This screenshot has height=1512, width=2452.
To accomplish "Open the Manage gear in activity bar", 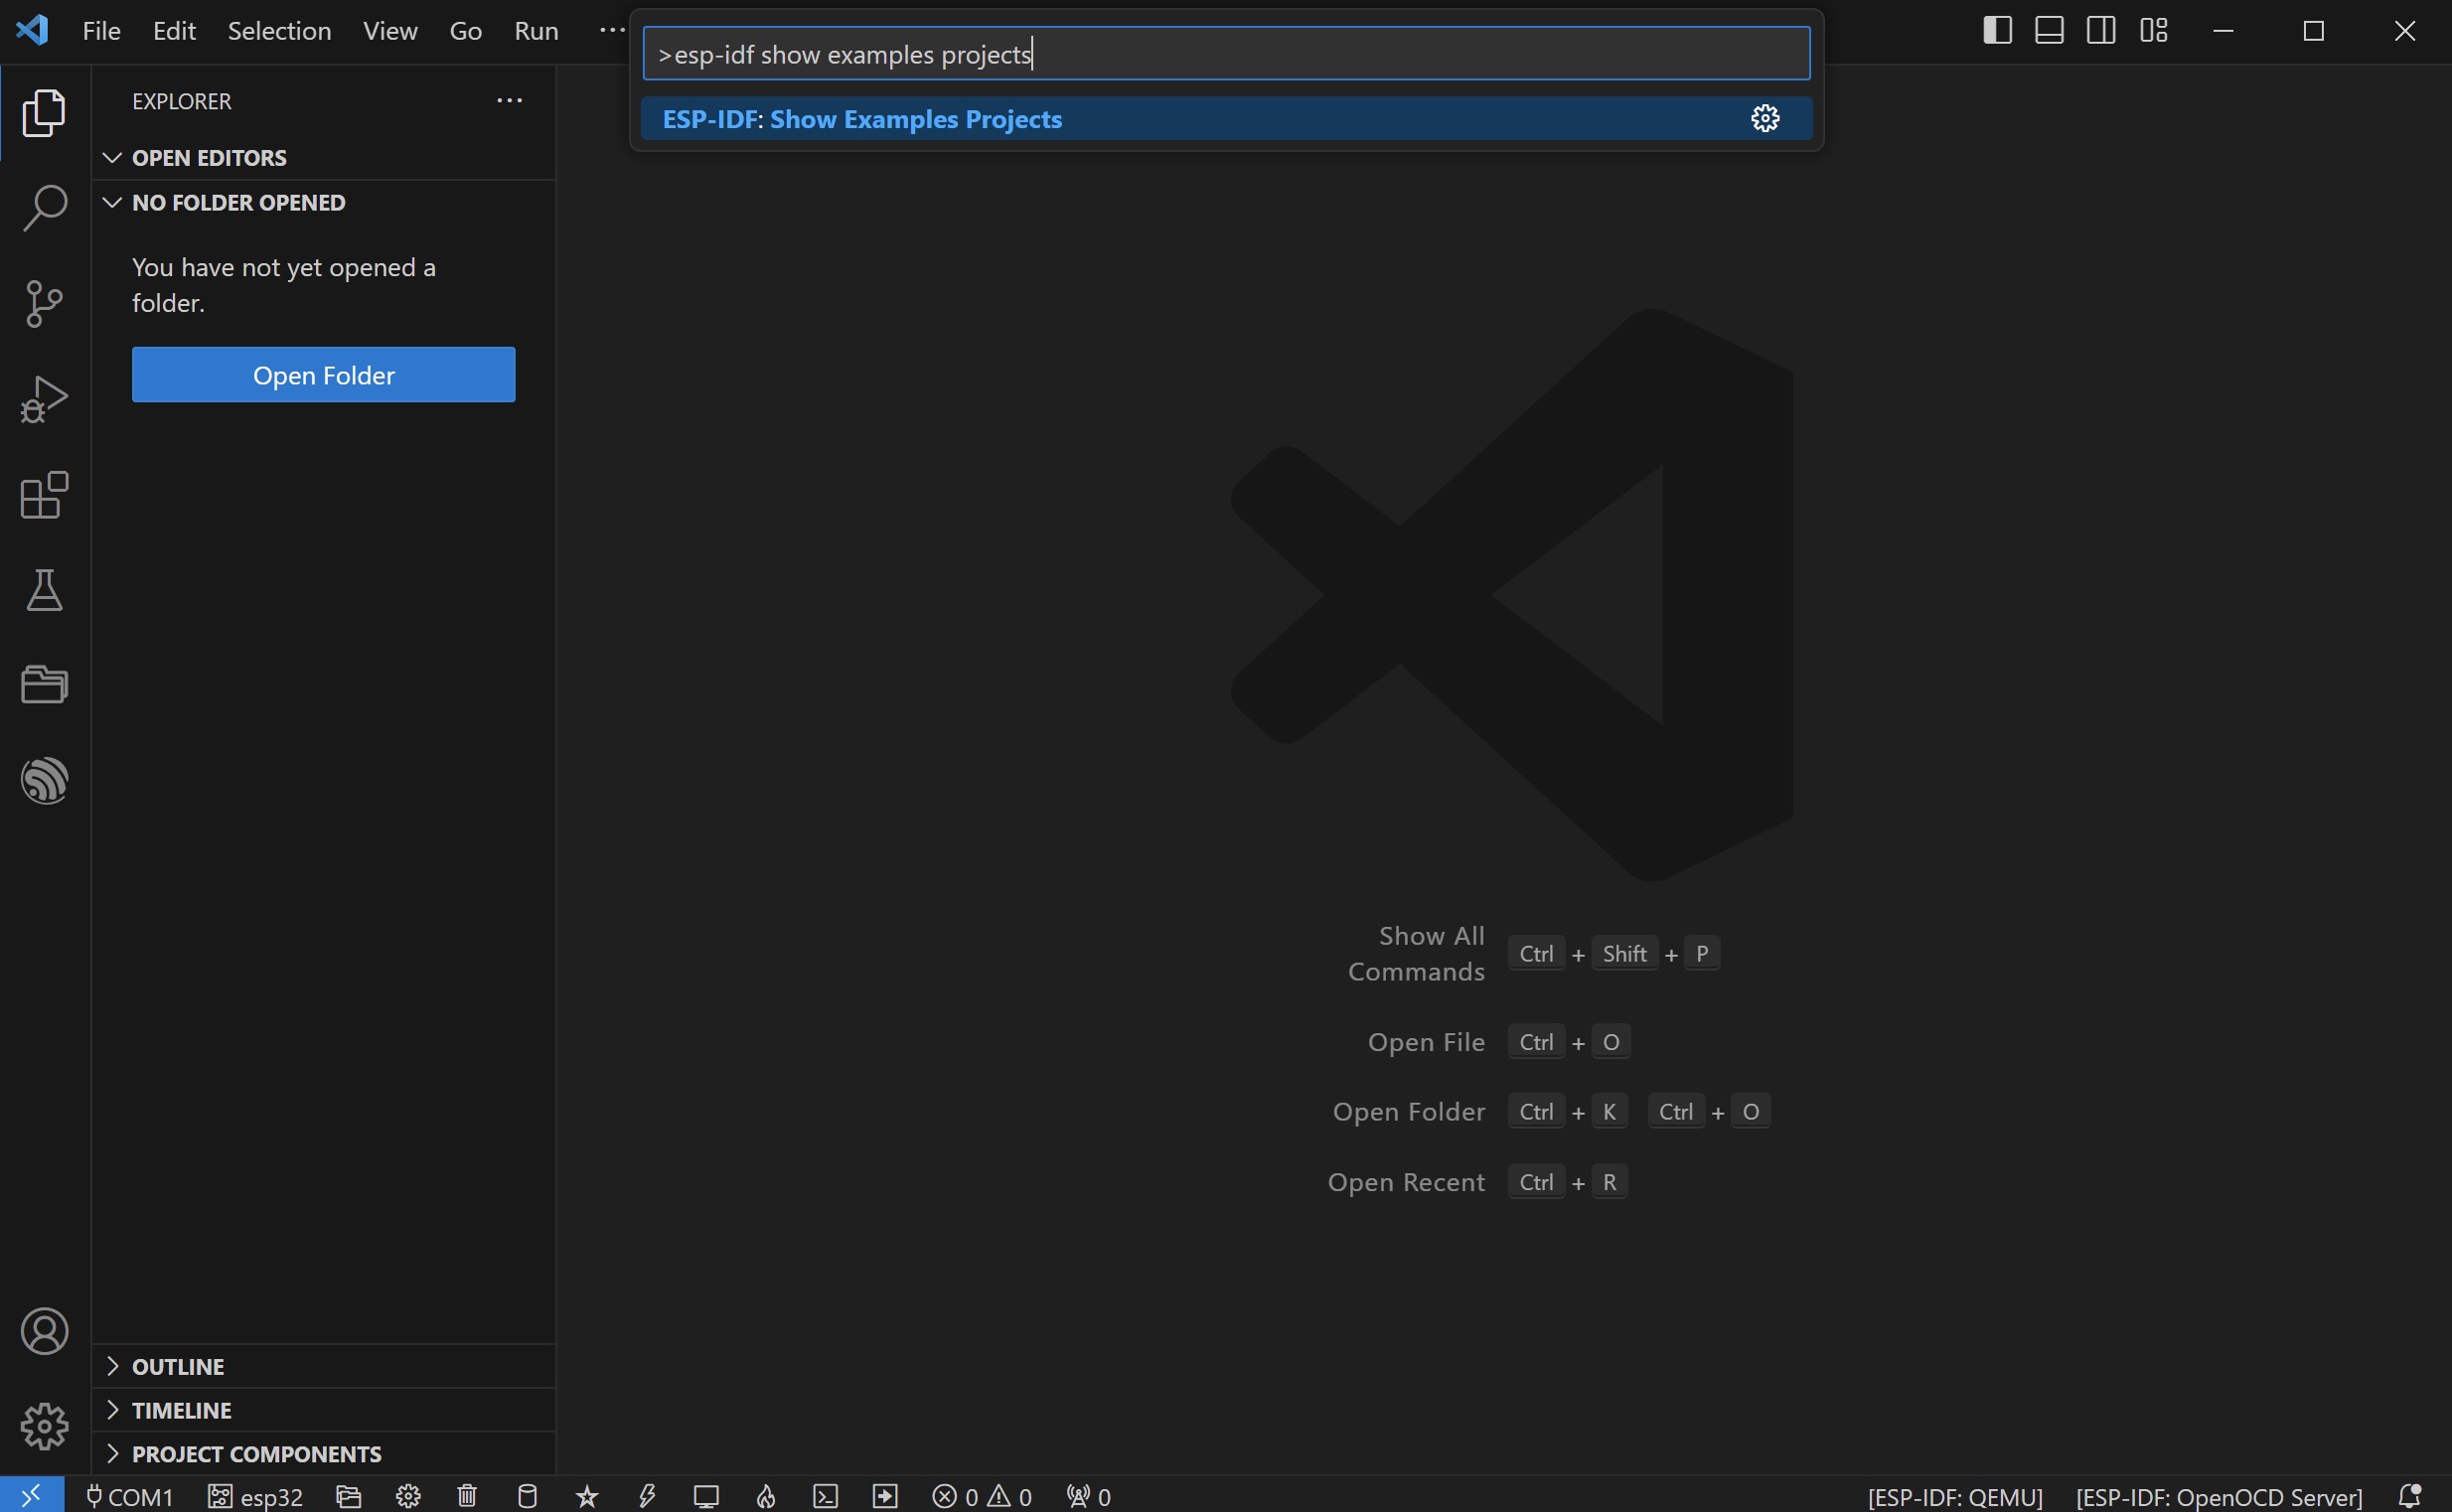I will (x=44, y=1426).
